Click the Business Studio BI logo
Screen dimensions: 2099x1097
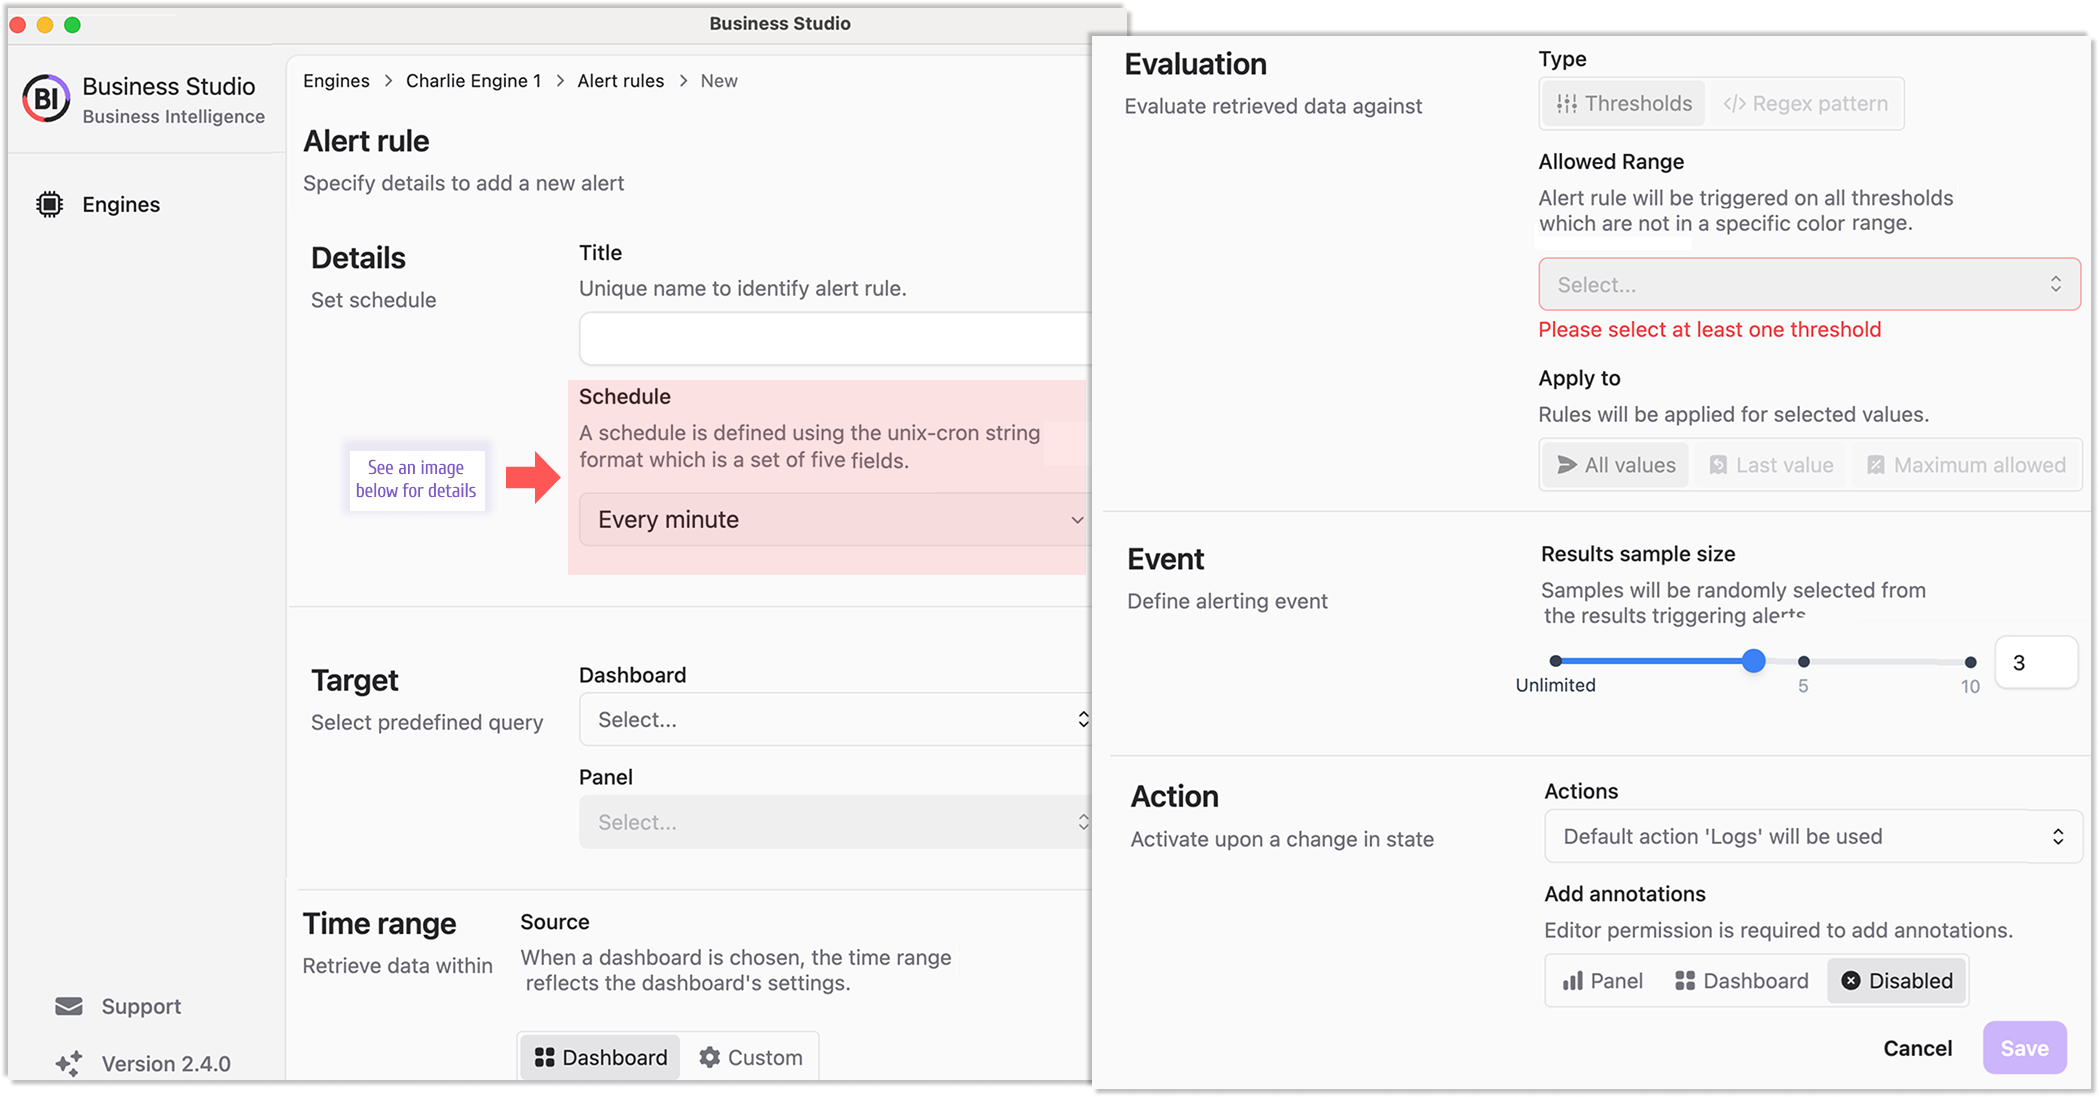click(x=46, y=98)
